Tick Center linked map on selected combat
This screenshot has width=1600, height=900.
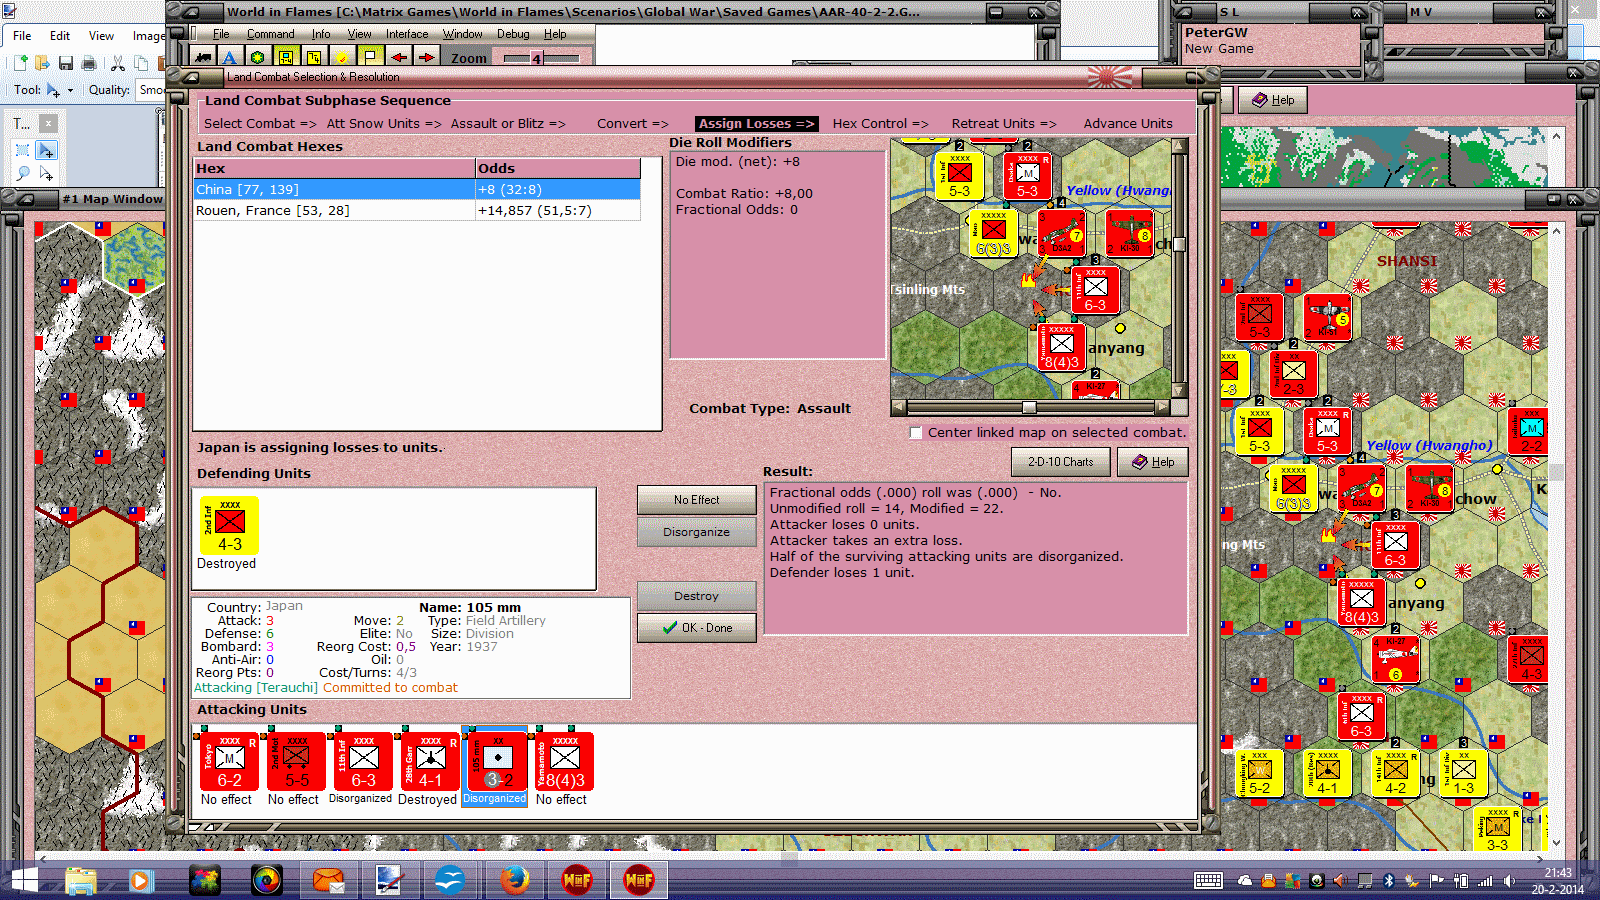915,433
